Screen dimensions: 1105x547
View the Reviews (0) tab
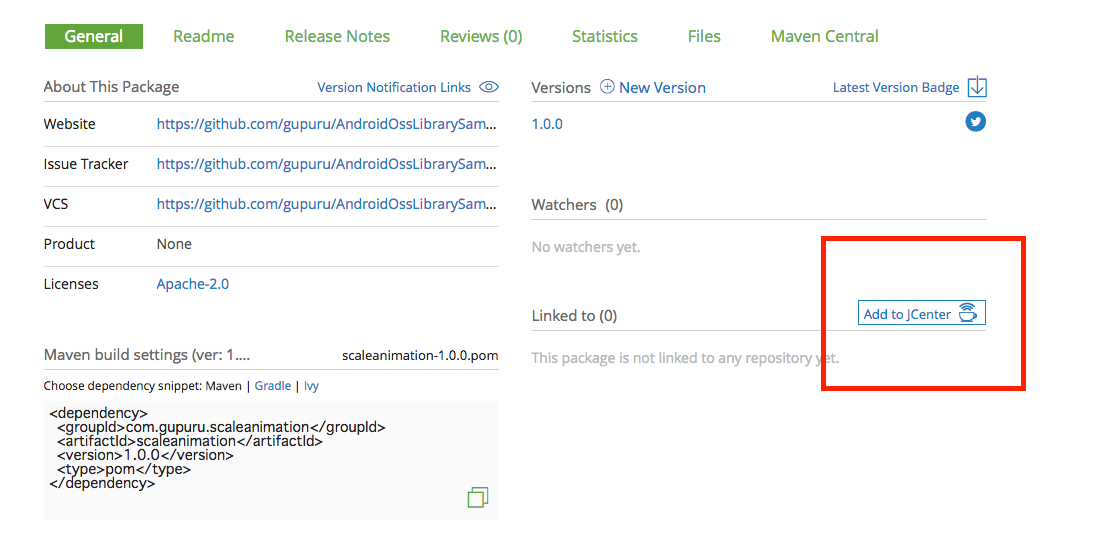pyautogui.click(x=481, y=37)
